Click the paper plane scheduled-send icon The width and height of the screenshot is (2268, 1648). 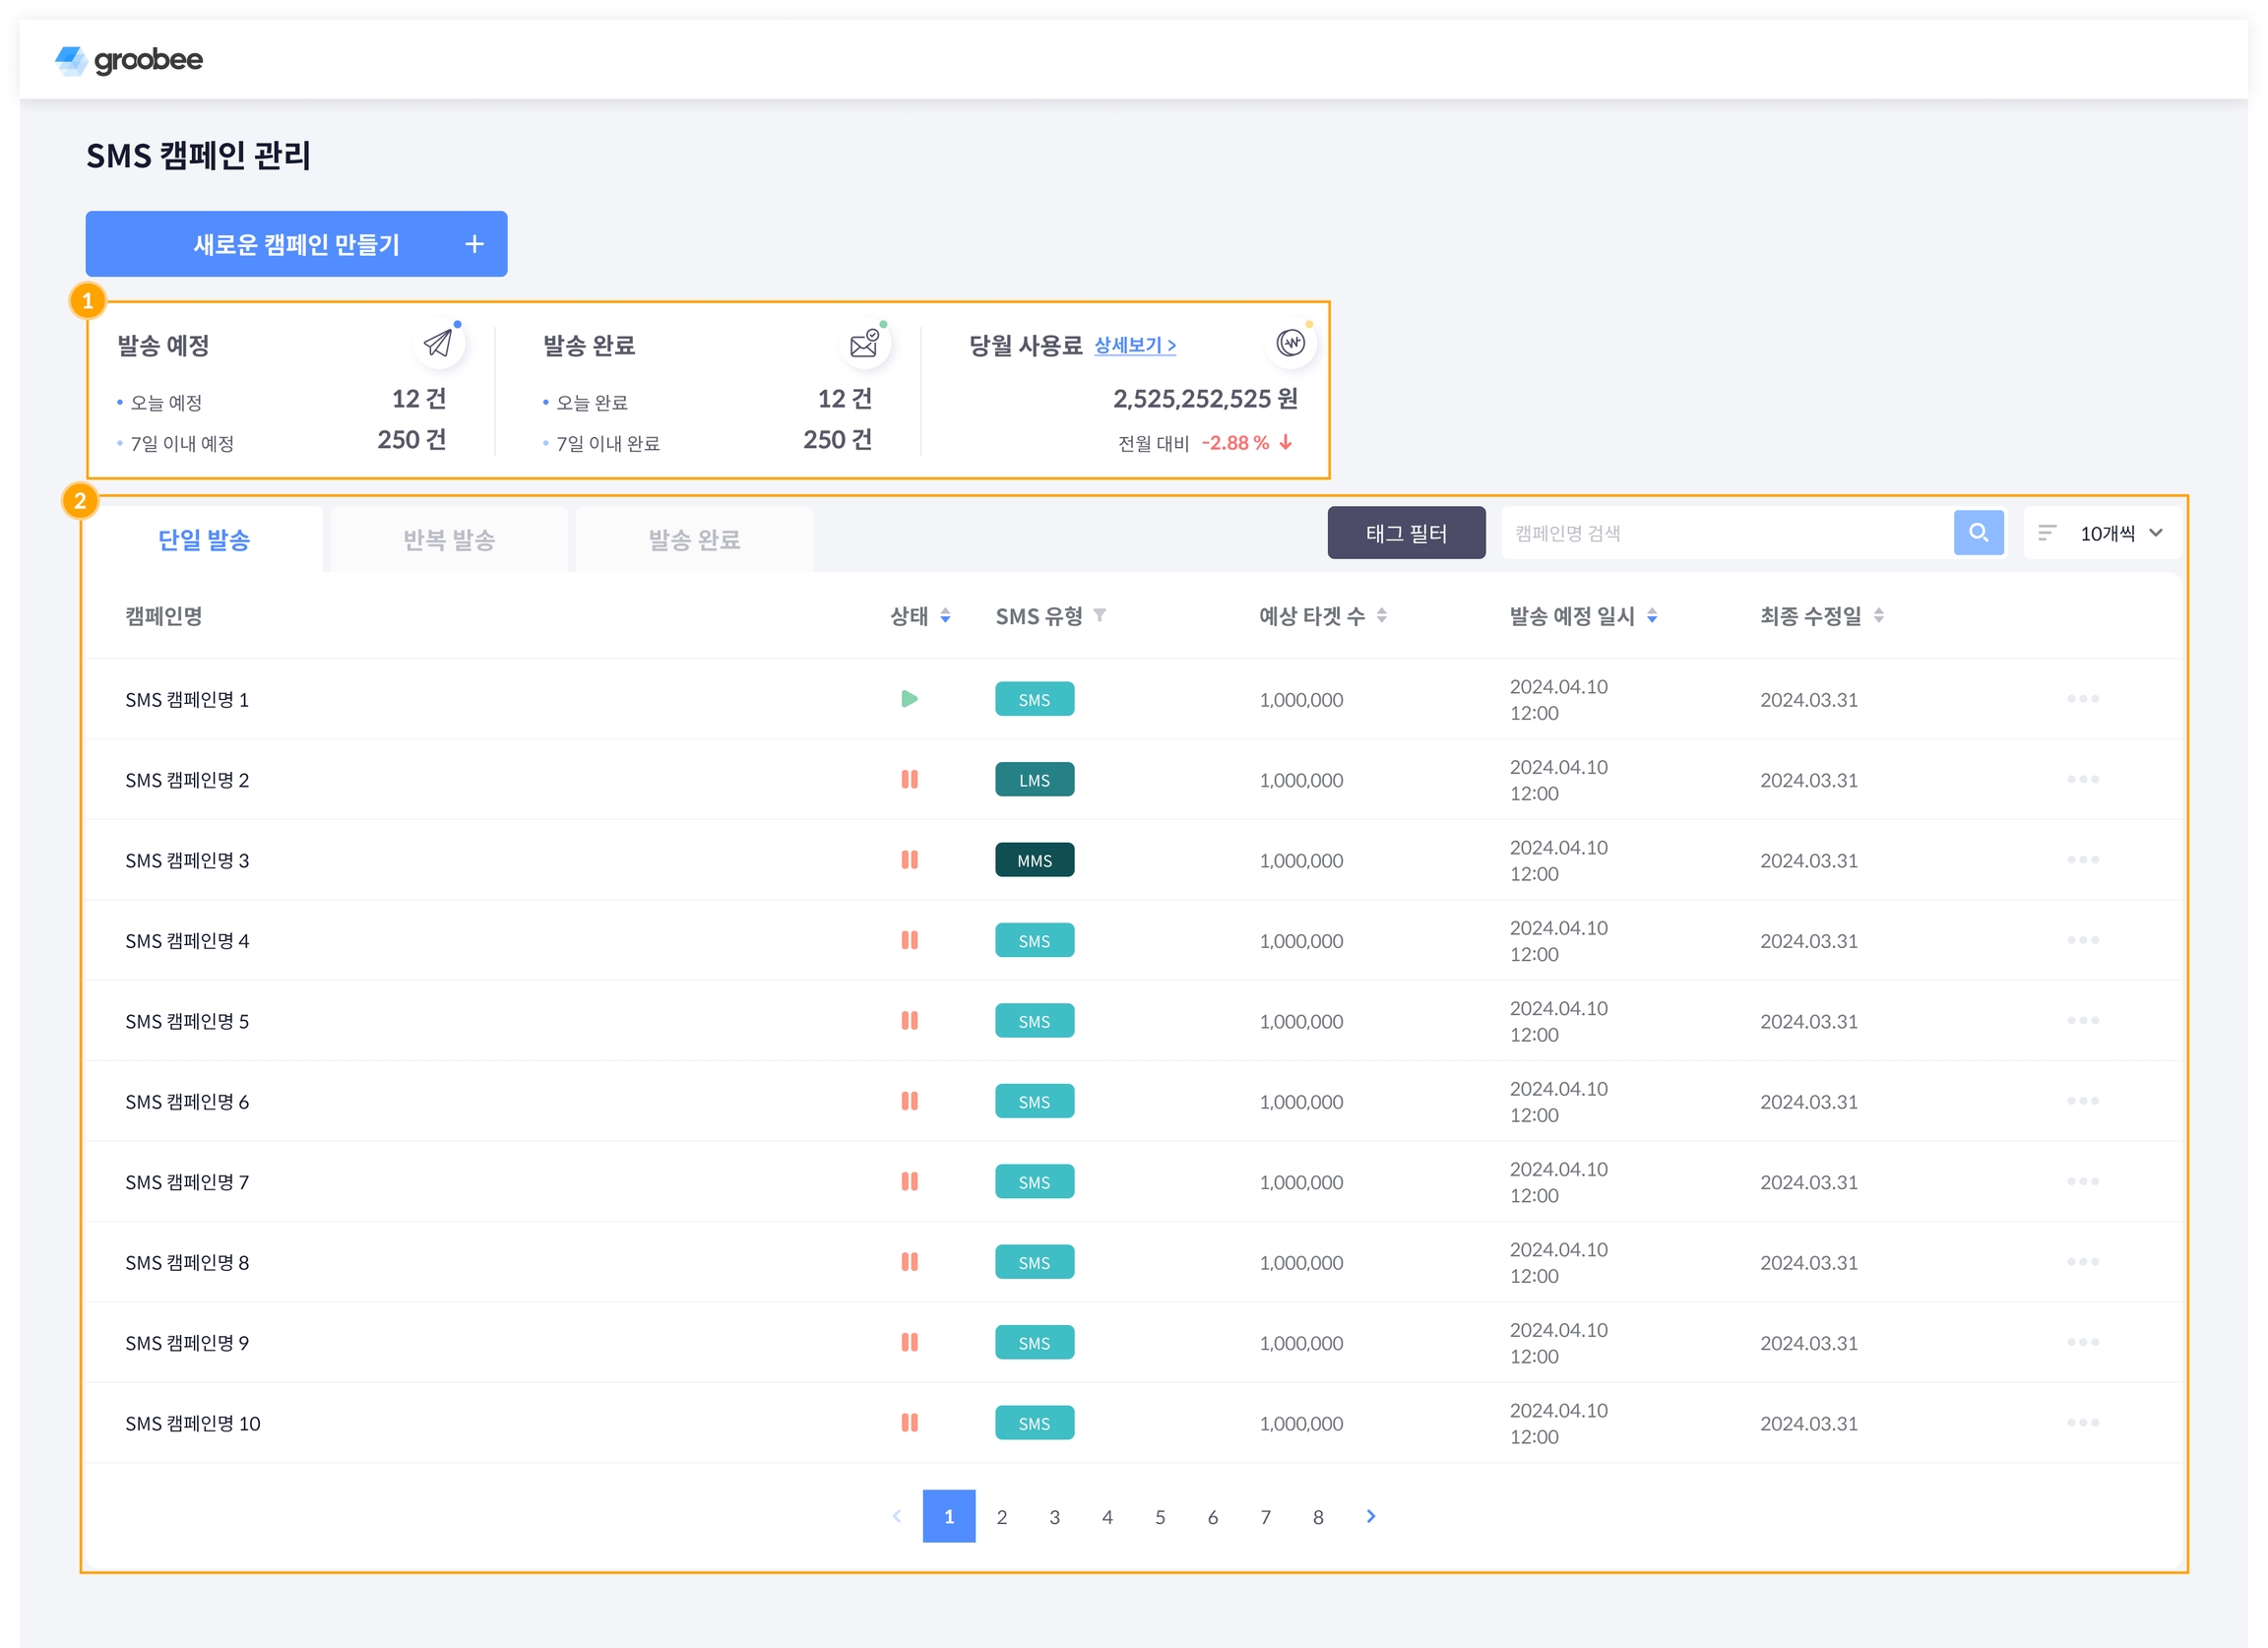pos(438,344)
